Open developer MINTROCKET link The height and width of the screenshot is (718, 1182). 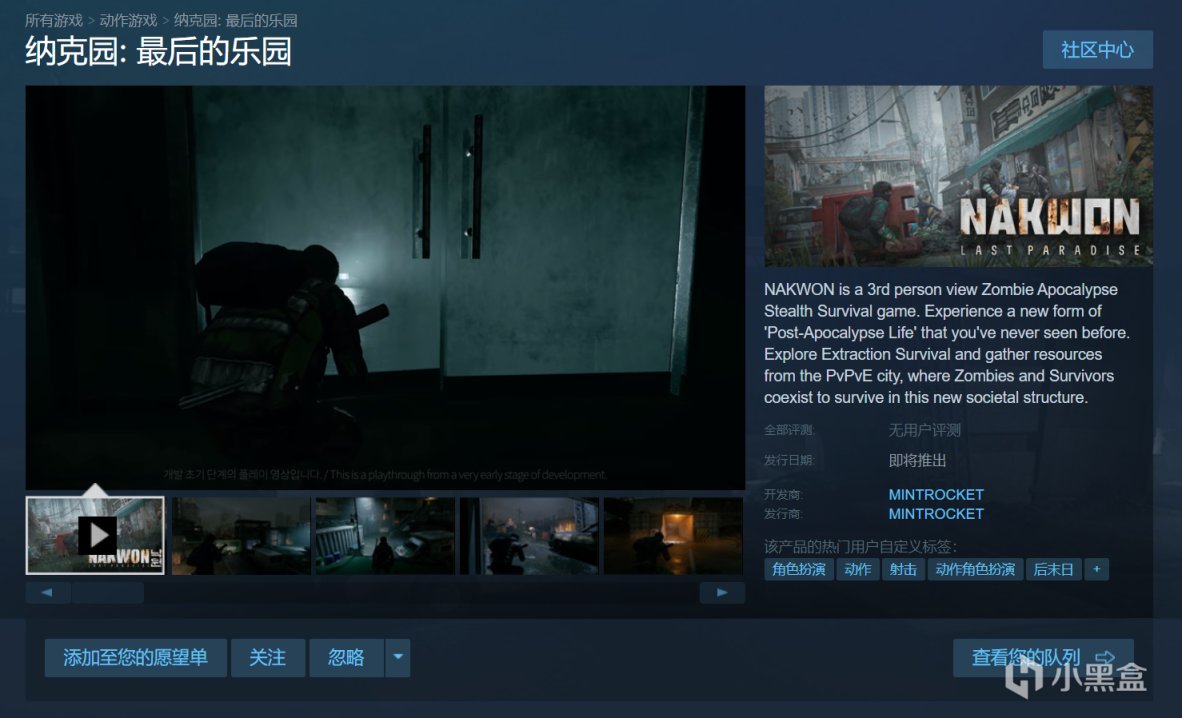click(936, 495)
